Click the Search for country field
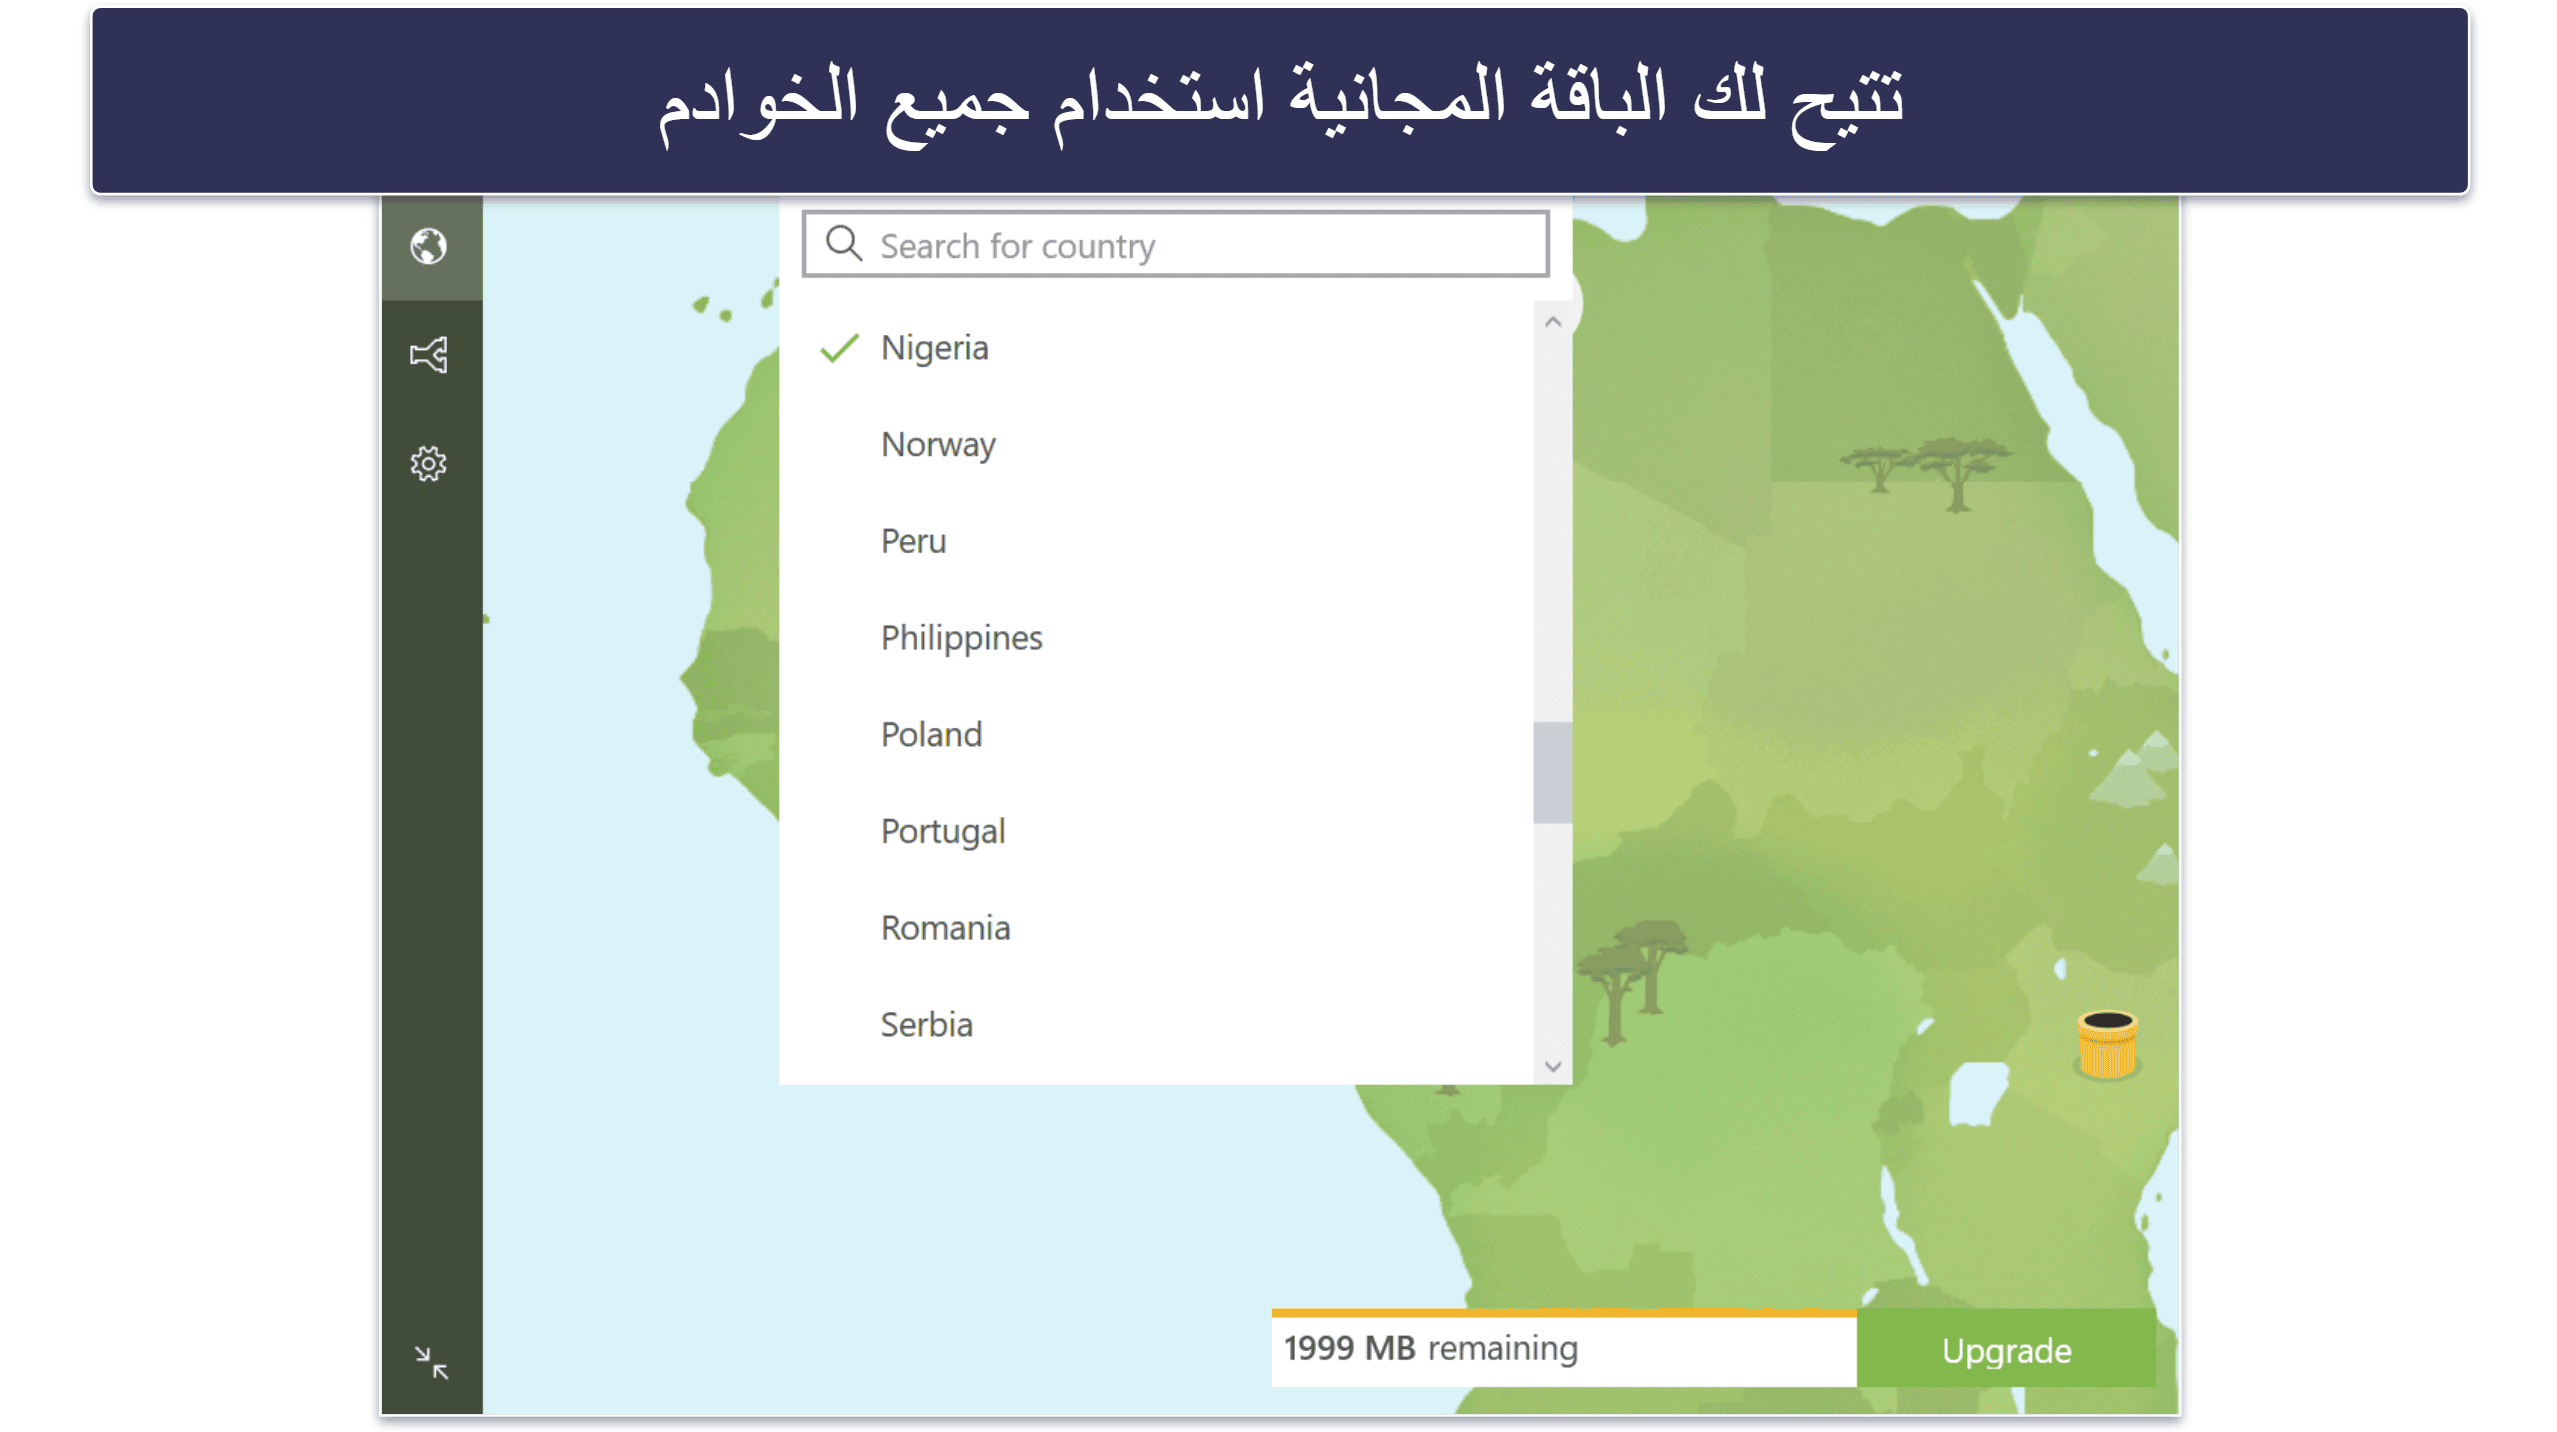2557x1432 pixels. (1175, 244)
